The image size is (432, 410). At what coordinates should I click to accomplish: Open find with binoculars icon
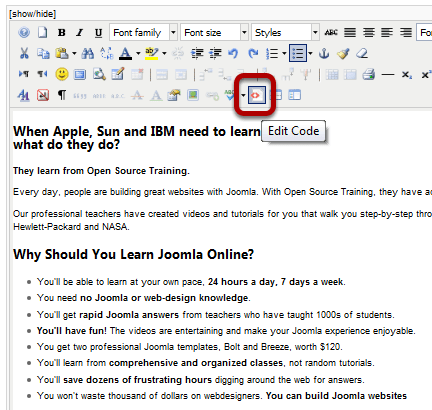tap(88, 53)
